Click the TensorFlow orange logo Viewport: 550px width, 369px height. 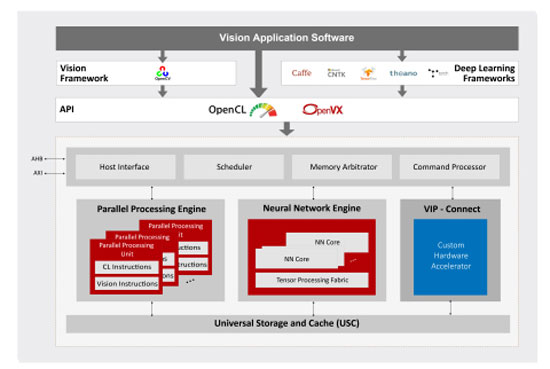pos(368,73)
